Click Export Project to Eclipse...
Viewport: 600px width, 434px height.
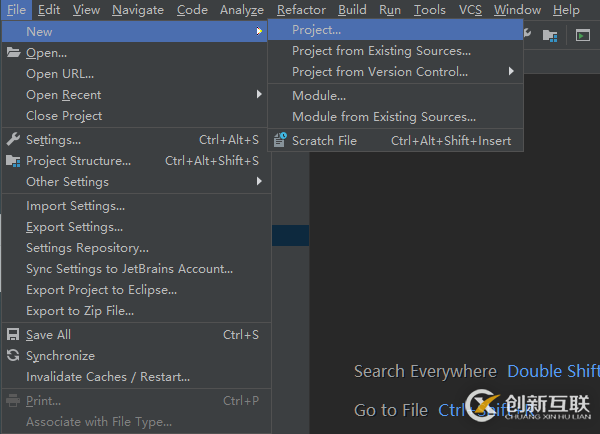point(101,290)
